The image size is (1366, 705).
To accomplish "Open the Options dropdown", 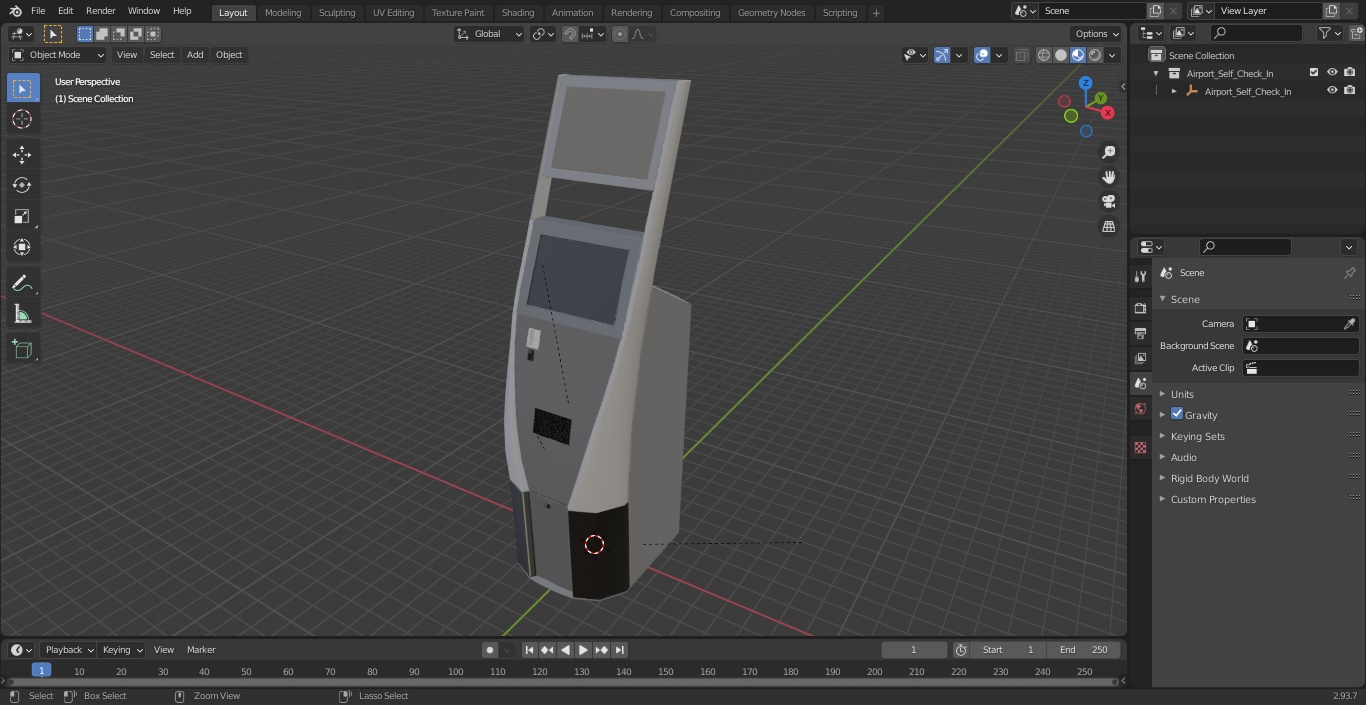I will click(x=1097, y=34).
